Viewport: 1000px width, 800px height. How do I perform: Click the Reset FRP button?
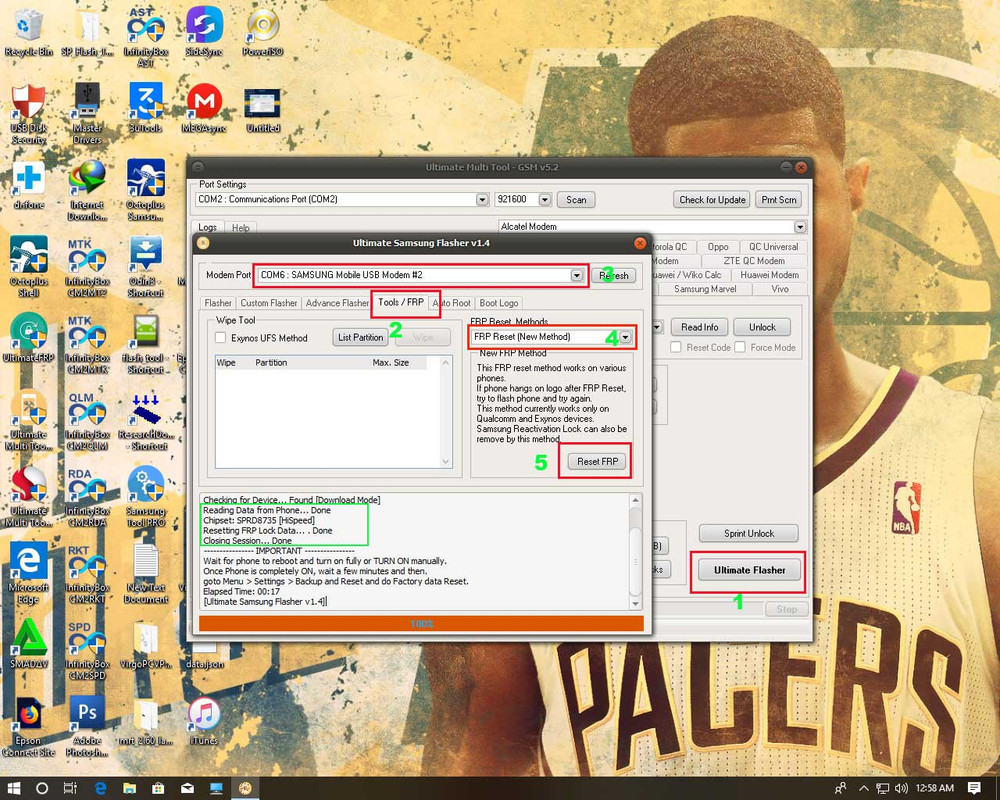click(x=597, y=461)
